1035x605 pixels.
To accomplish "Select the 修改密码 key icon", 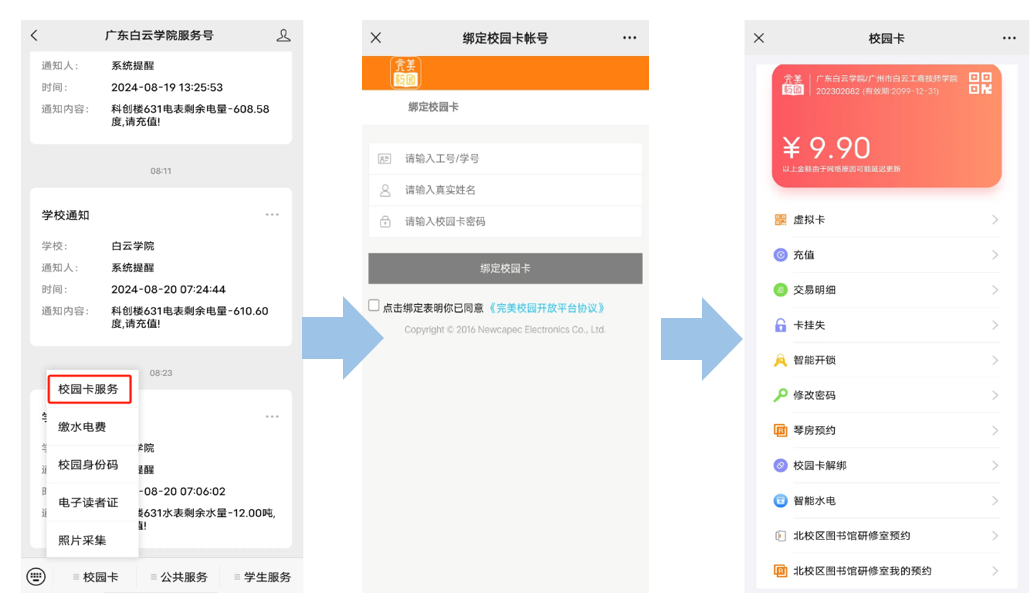I will click(780, 395).
